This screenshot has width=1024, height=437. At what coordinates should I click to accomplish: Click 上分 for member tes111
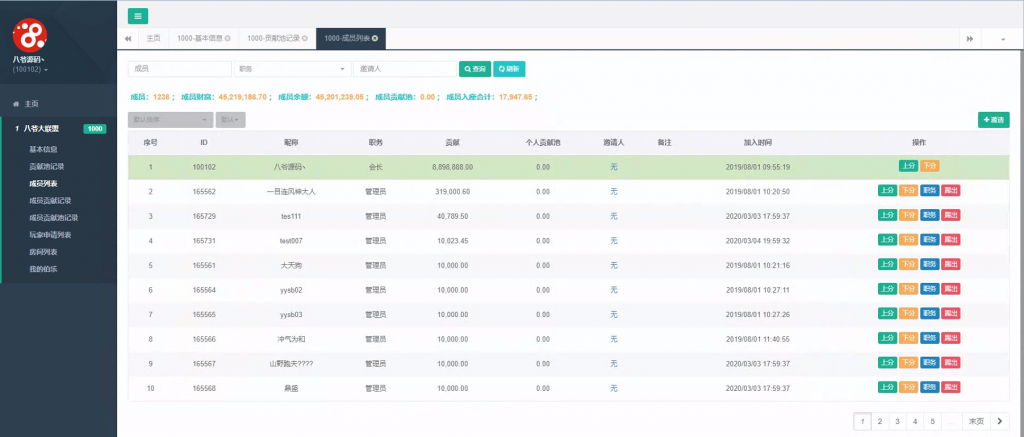886,215
